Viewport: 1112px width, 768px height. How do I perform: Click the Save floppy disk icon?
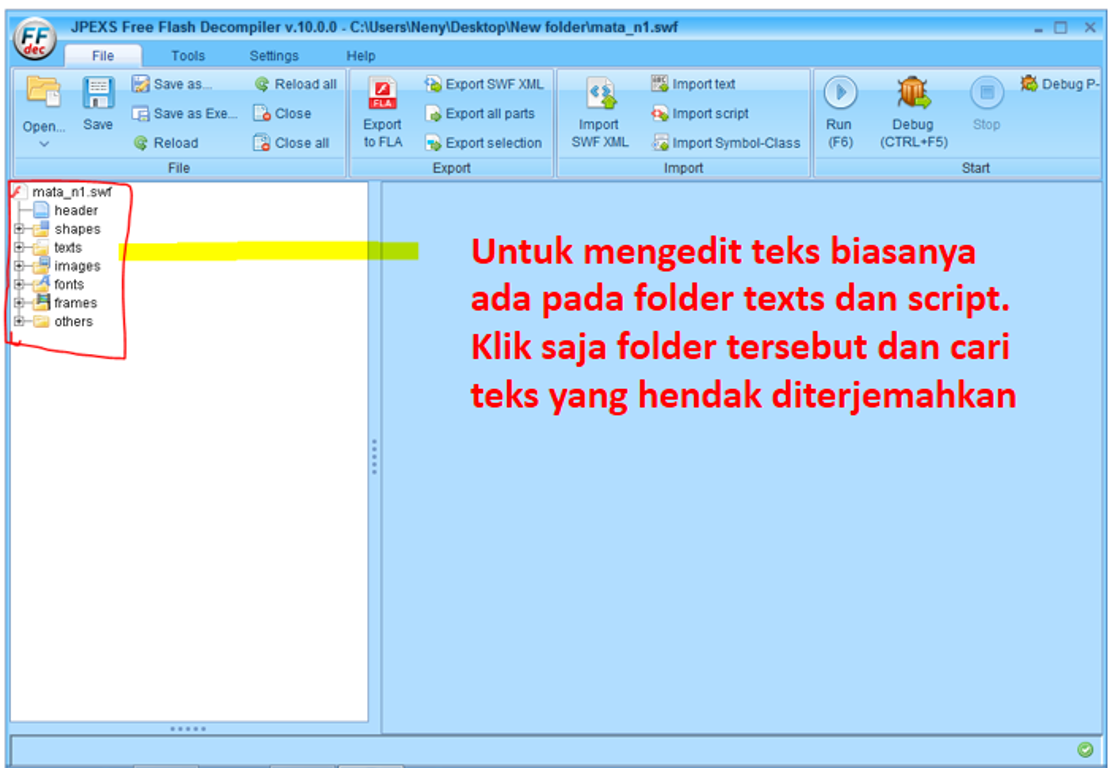[x=98, y=92]
